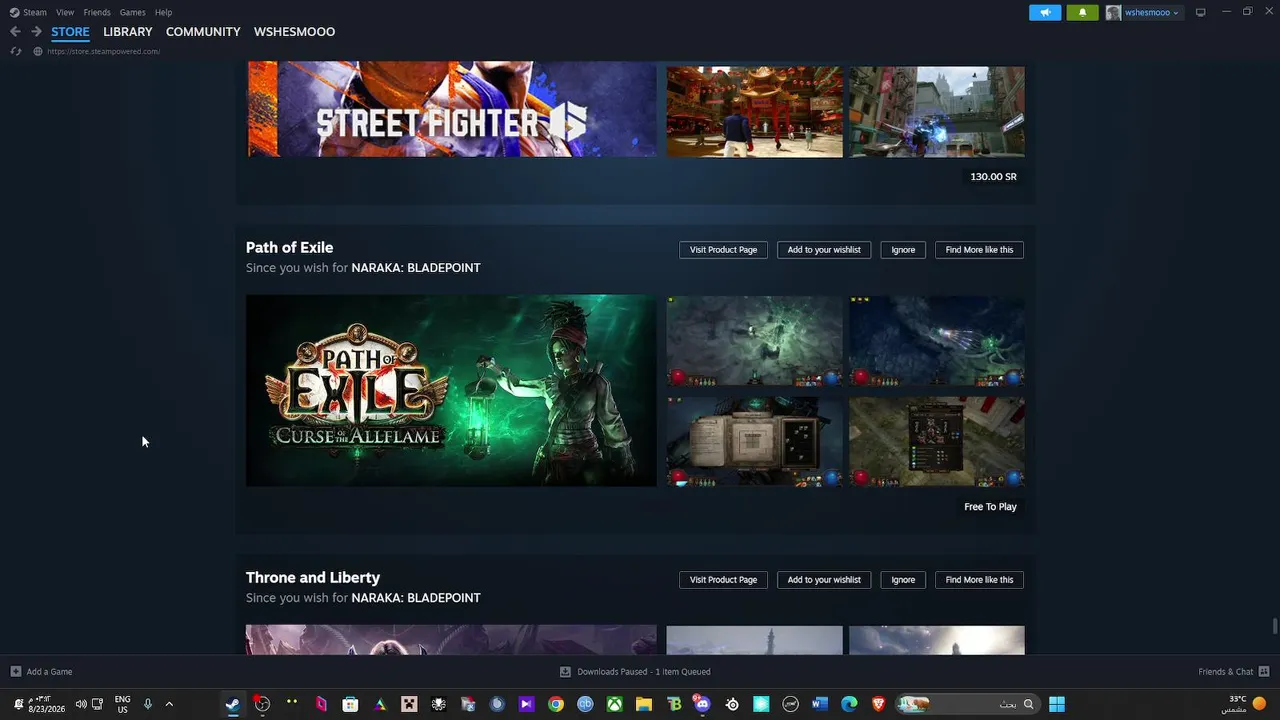Open the green notifications bell

coord(1082,12)
